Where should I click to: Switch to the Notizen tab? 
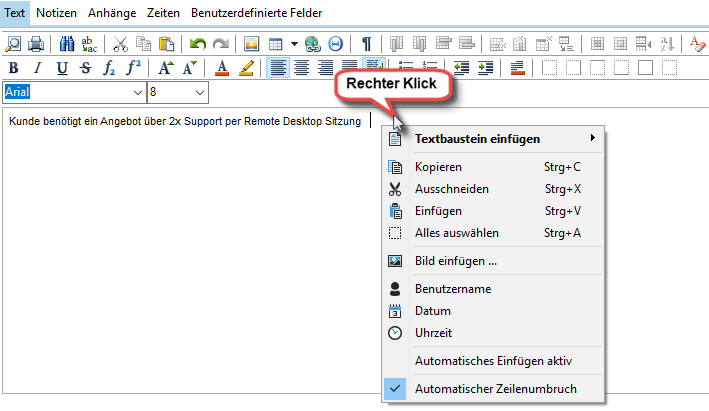(x=56, y=14)
